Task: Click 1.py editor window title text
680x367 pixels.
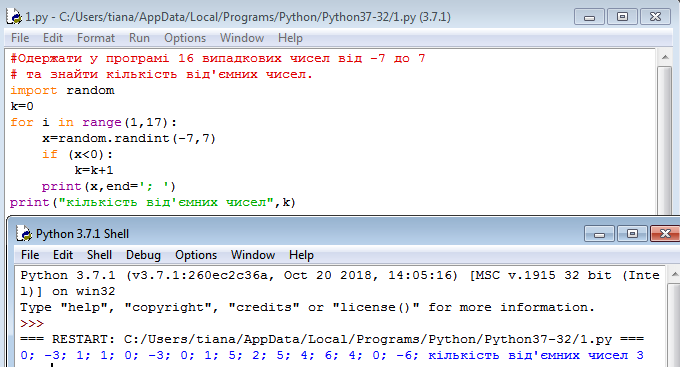Action: (x=238, y=17)
